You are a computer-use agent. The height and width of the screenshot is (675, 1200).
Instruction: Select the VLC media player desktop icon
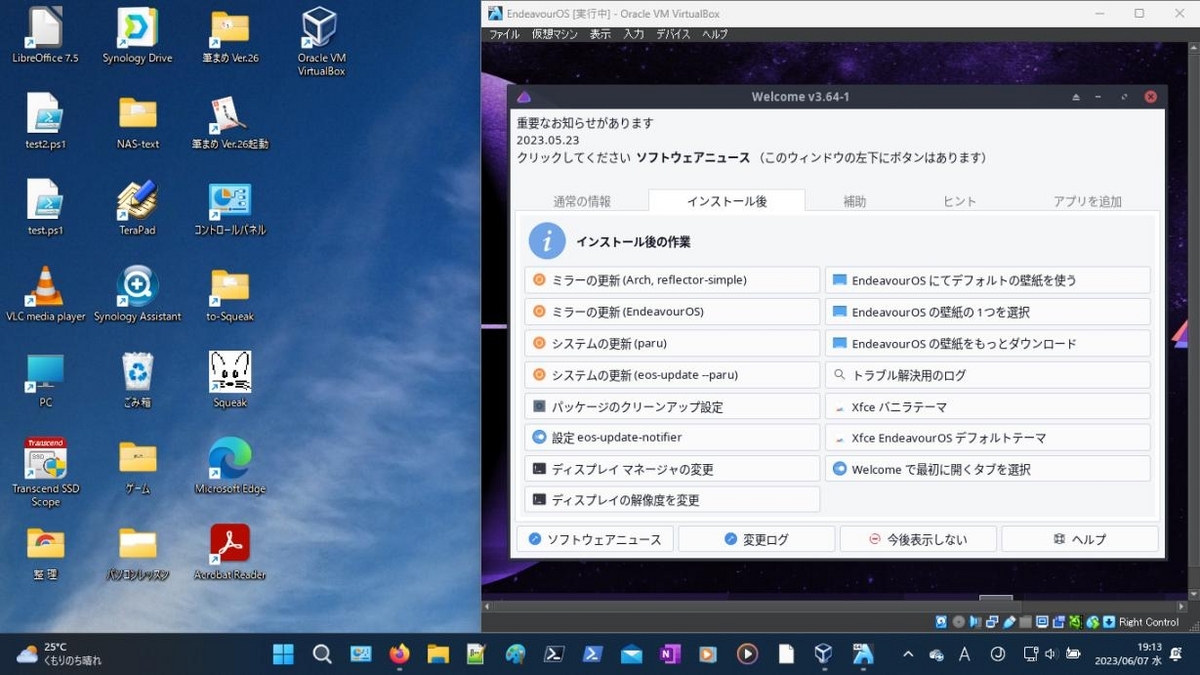pyautogui.click(x=45, y=294)
